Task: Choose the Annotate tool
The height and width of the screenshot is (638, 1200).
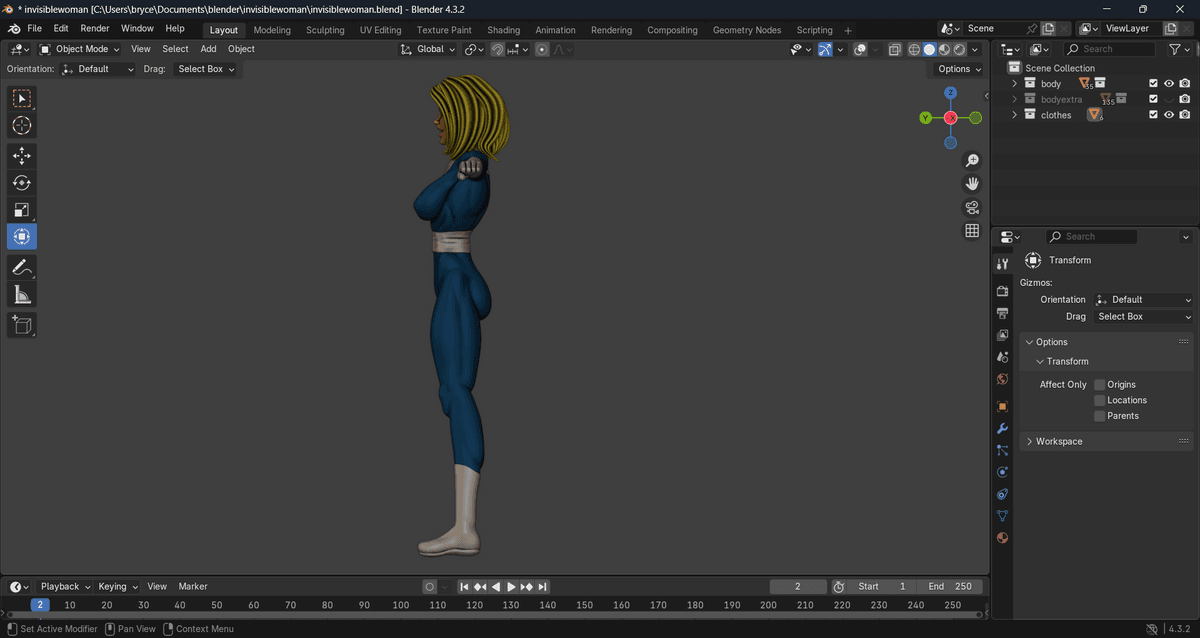Action: (x=22, y=267)
